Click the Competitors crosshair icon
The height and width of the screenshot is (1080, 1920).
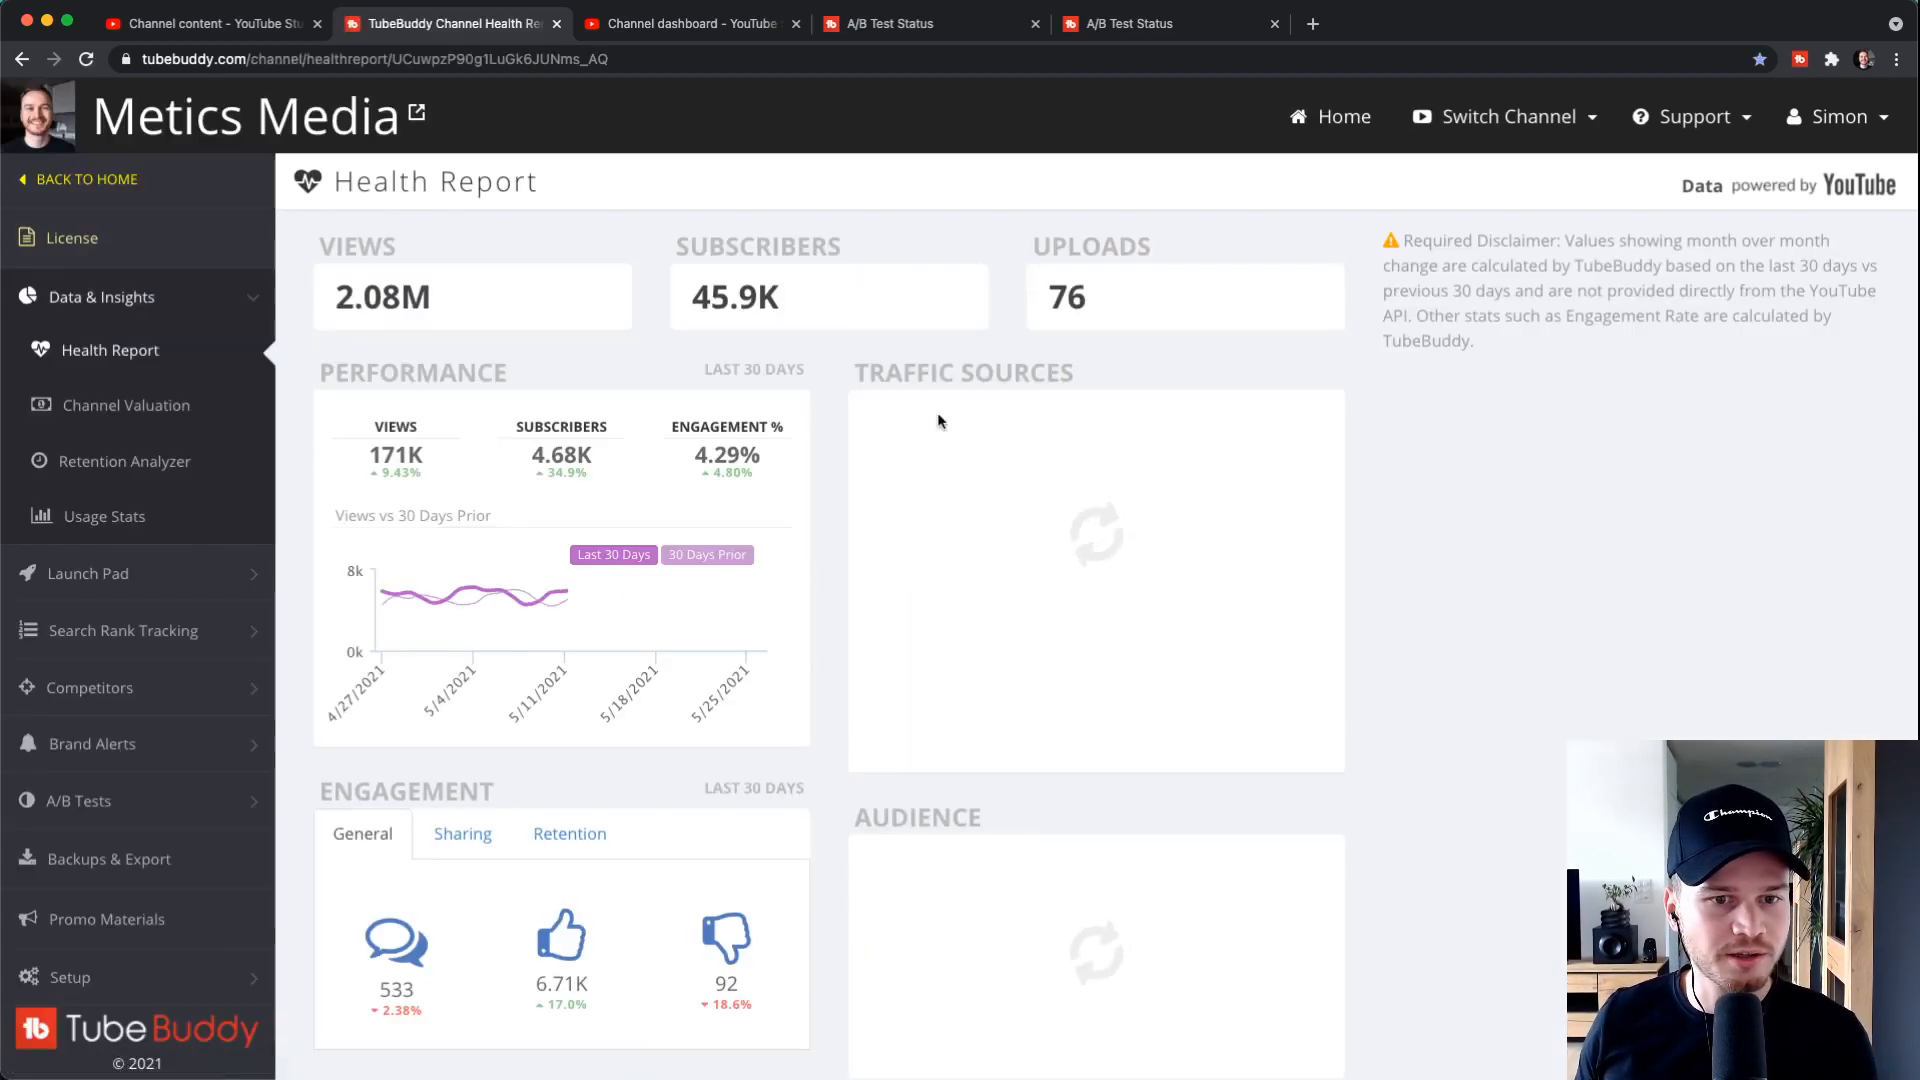27,686
